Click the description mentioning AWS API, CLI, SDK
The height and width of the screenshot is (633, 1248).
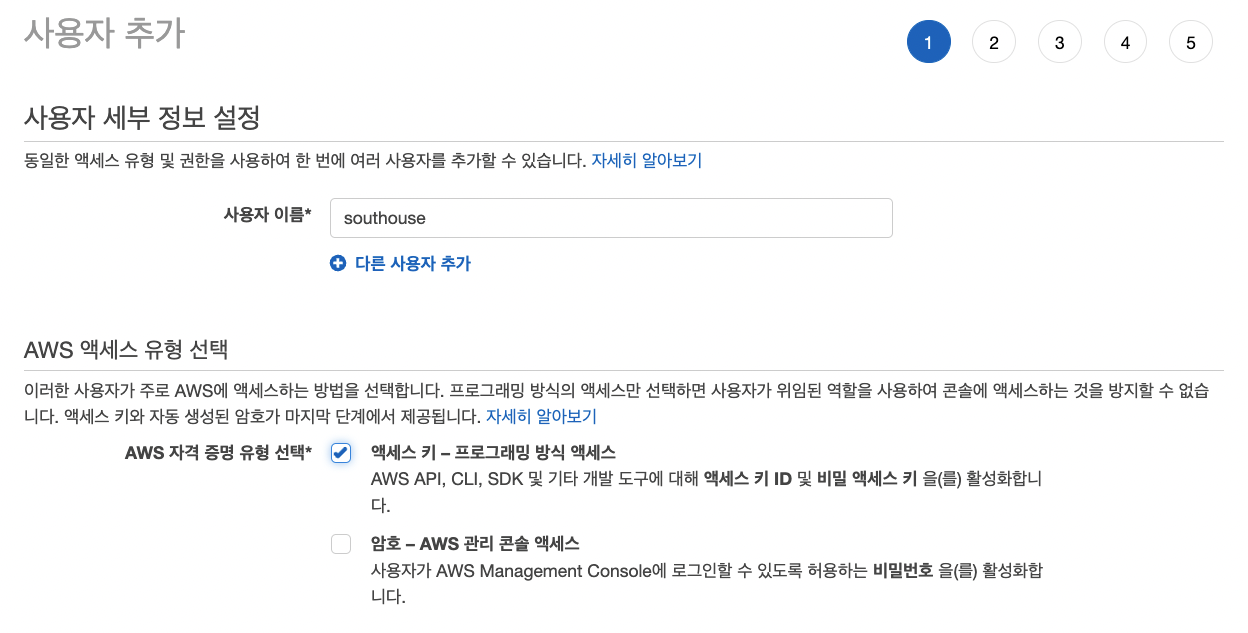point(707,492)
